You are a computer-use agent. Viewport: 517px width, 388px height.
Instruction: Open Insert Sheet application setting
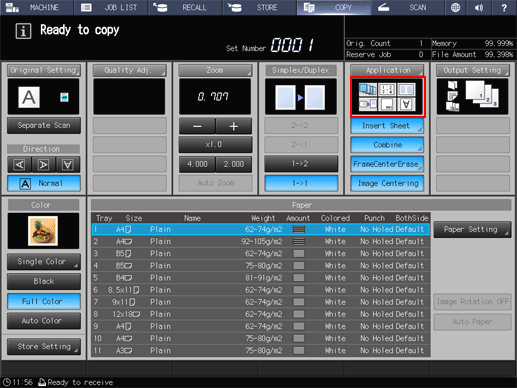point(387,126)
